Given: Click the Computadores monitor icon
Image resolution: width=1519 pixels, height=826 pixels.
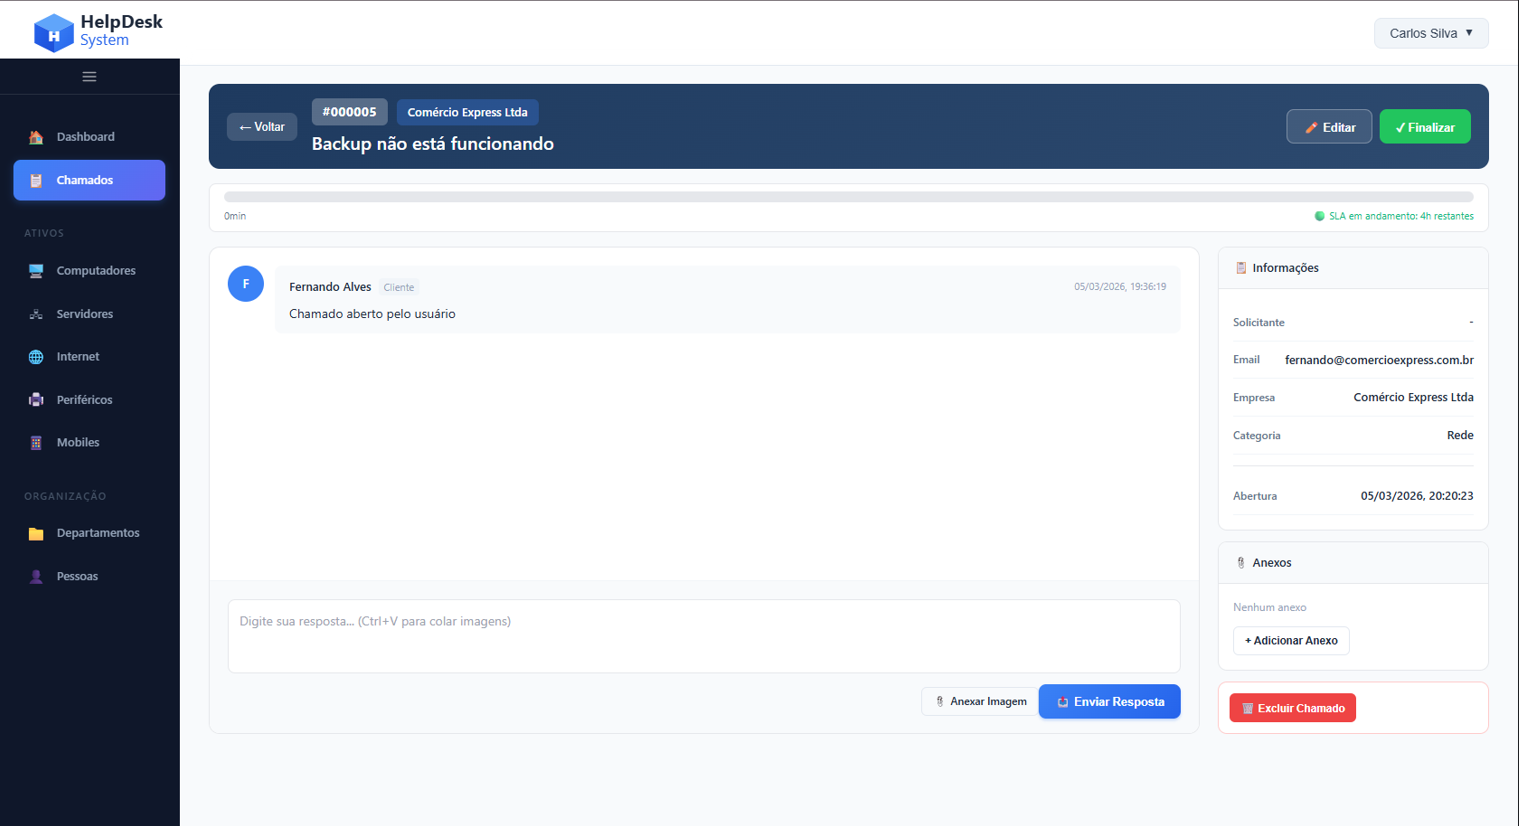Looking at the screenshot, I should (x=36, y=271).
